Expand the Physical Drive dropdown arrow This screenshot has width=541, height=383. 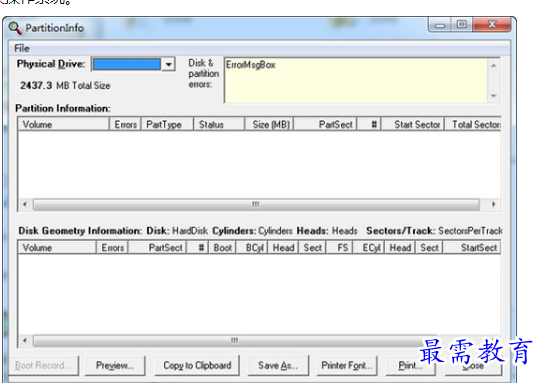point(168,64)
